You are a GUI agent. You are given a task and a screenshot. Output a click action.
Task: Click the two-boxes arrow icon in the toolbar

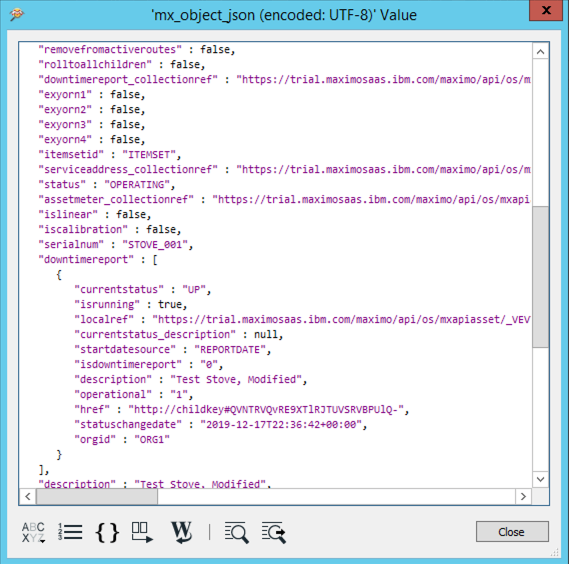tap(142, 532)
